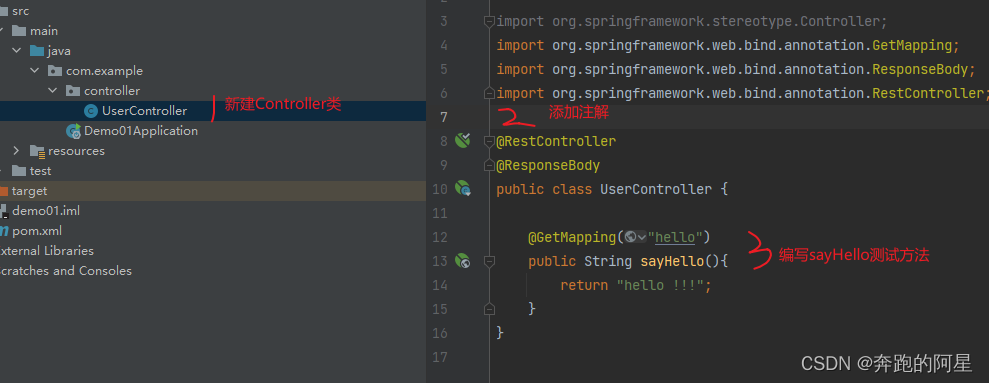
Task: Collapse the controller package chevron
Action: (x=53, y=91)
